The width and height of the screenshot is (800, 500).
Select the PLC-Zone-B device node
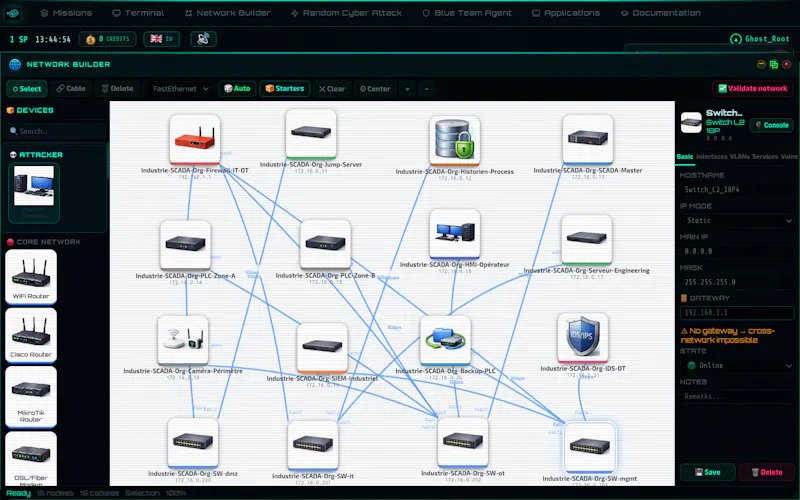(326, 244)
